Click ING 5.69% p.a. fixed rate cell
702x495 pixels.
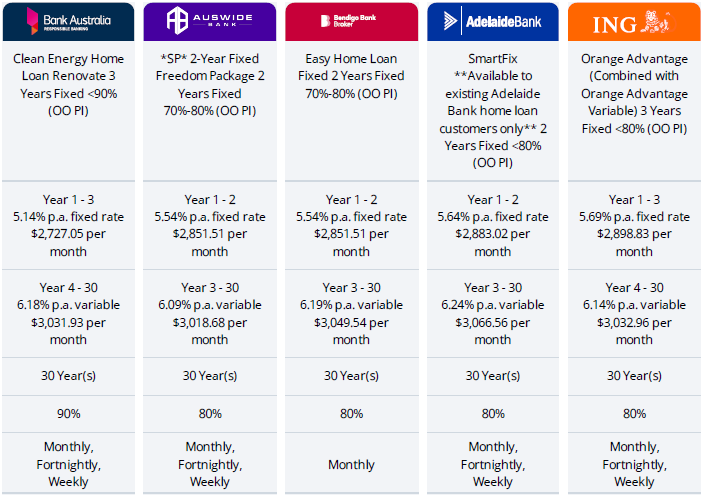click(634, 226)
